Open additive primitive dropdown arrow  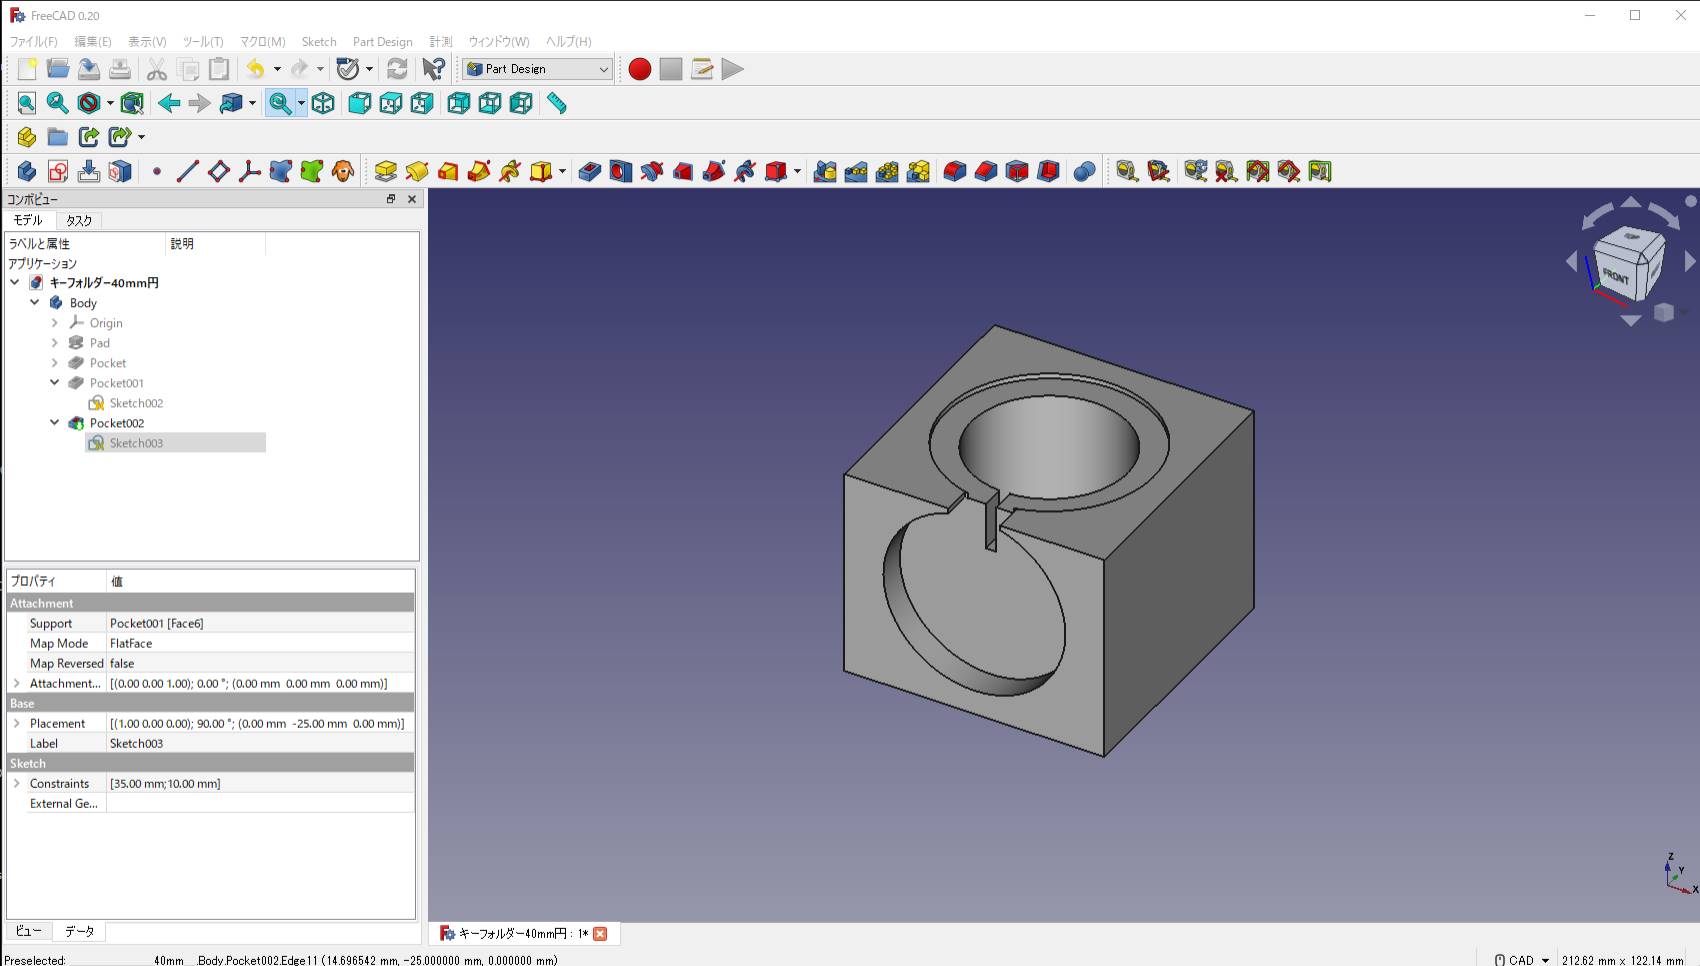click(562, 171)
